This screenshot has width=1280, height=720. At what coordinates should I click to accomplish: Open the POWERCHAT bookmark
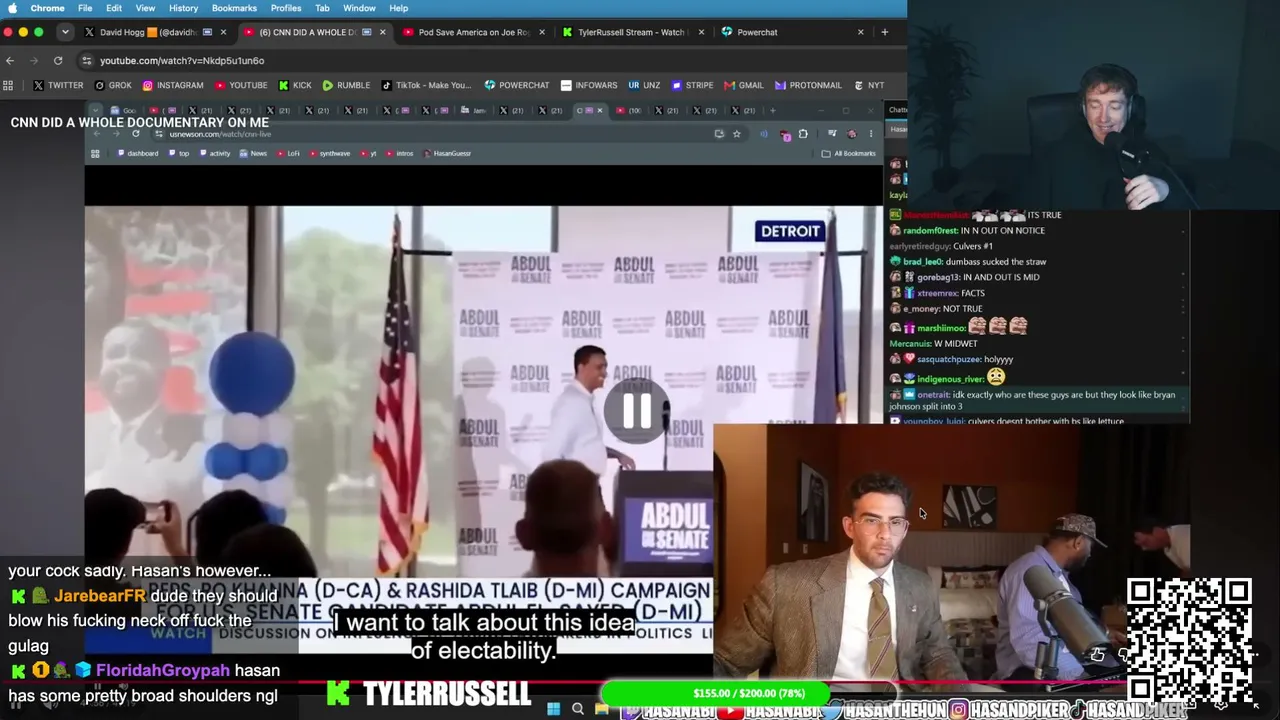pyautogui.click(x=517, y=85)
